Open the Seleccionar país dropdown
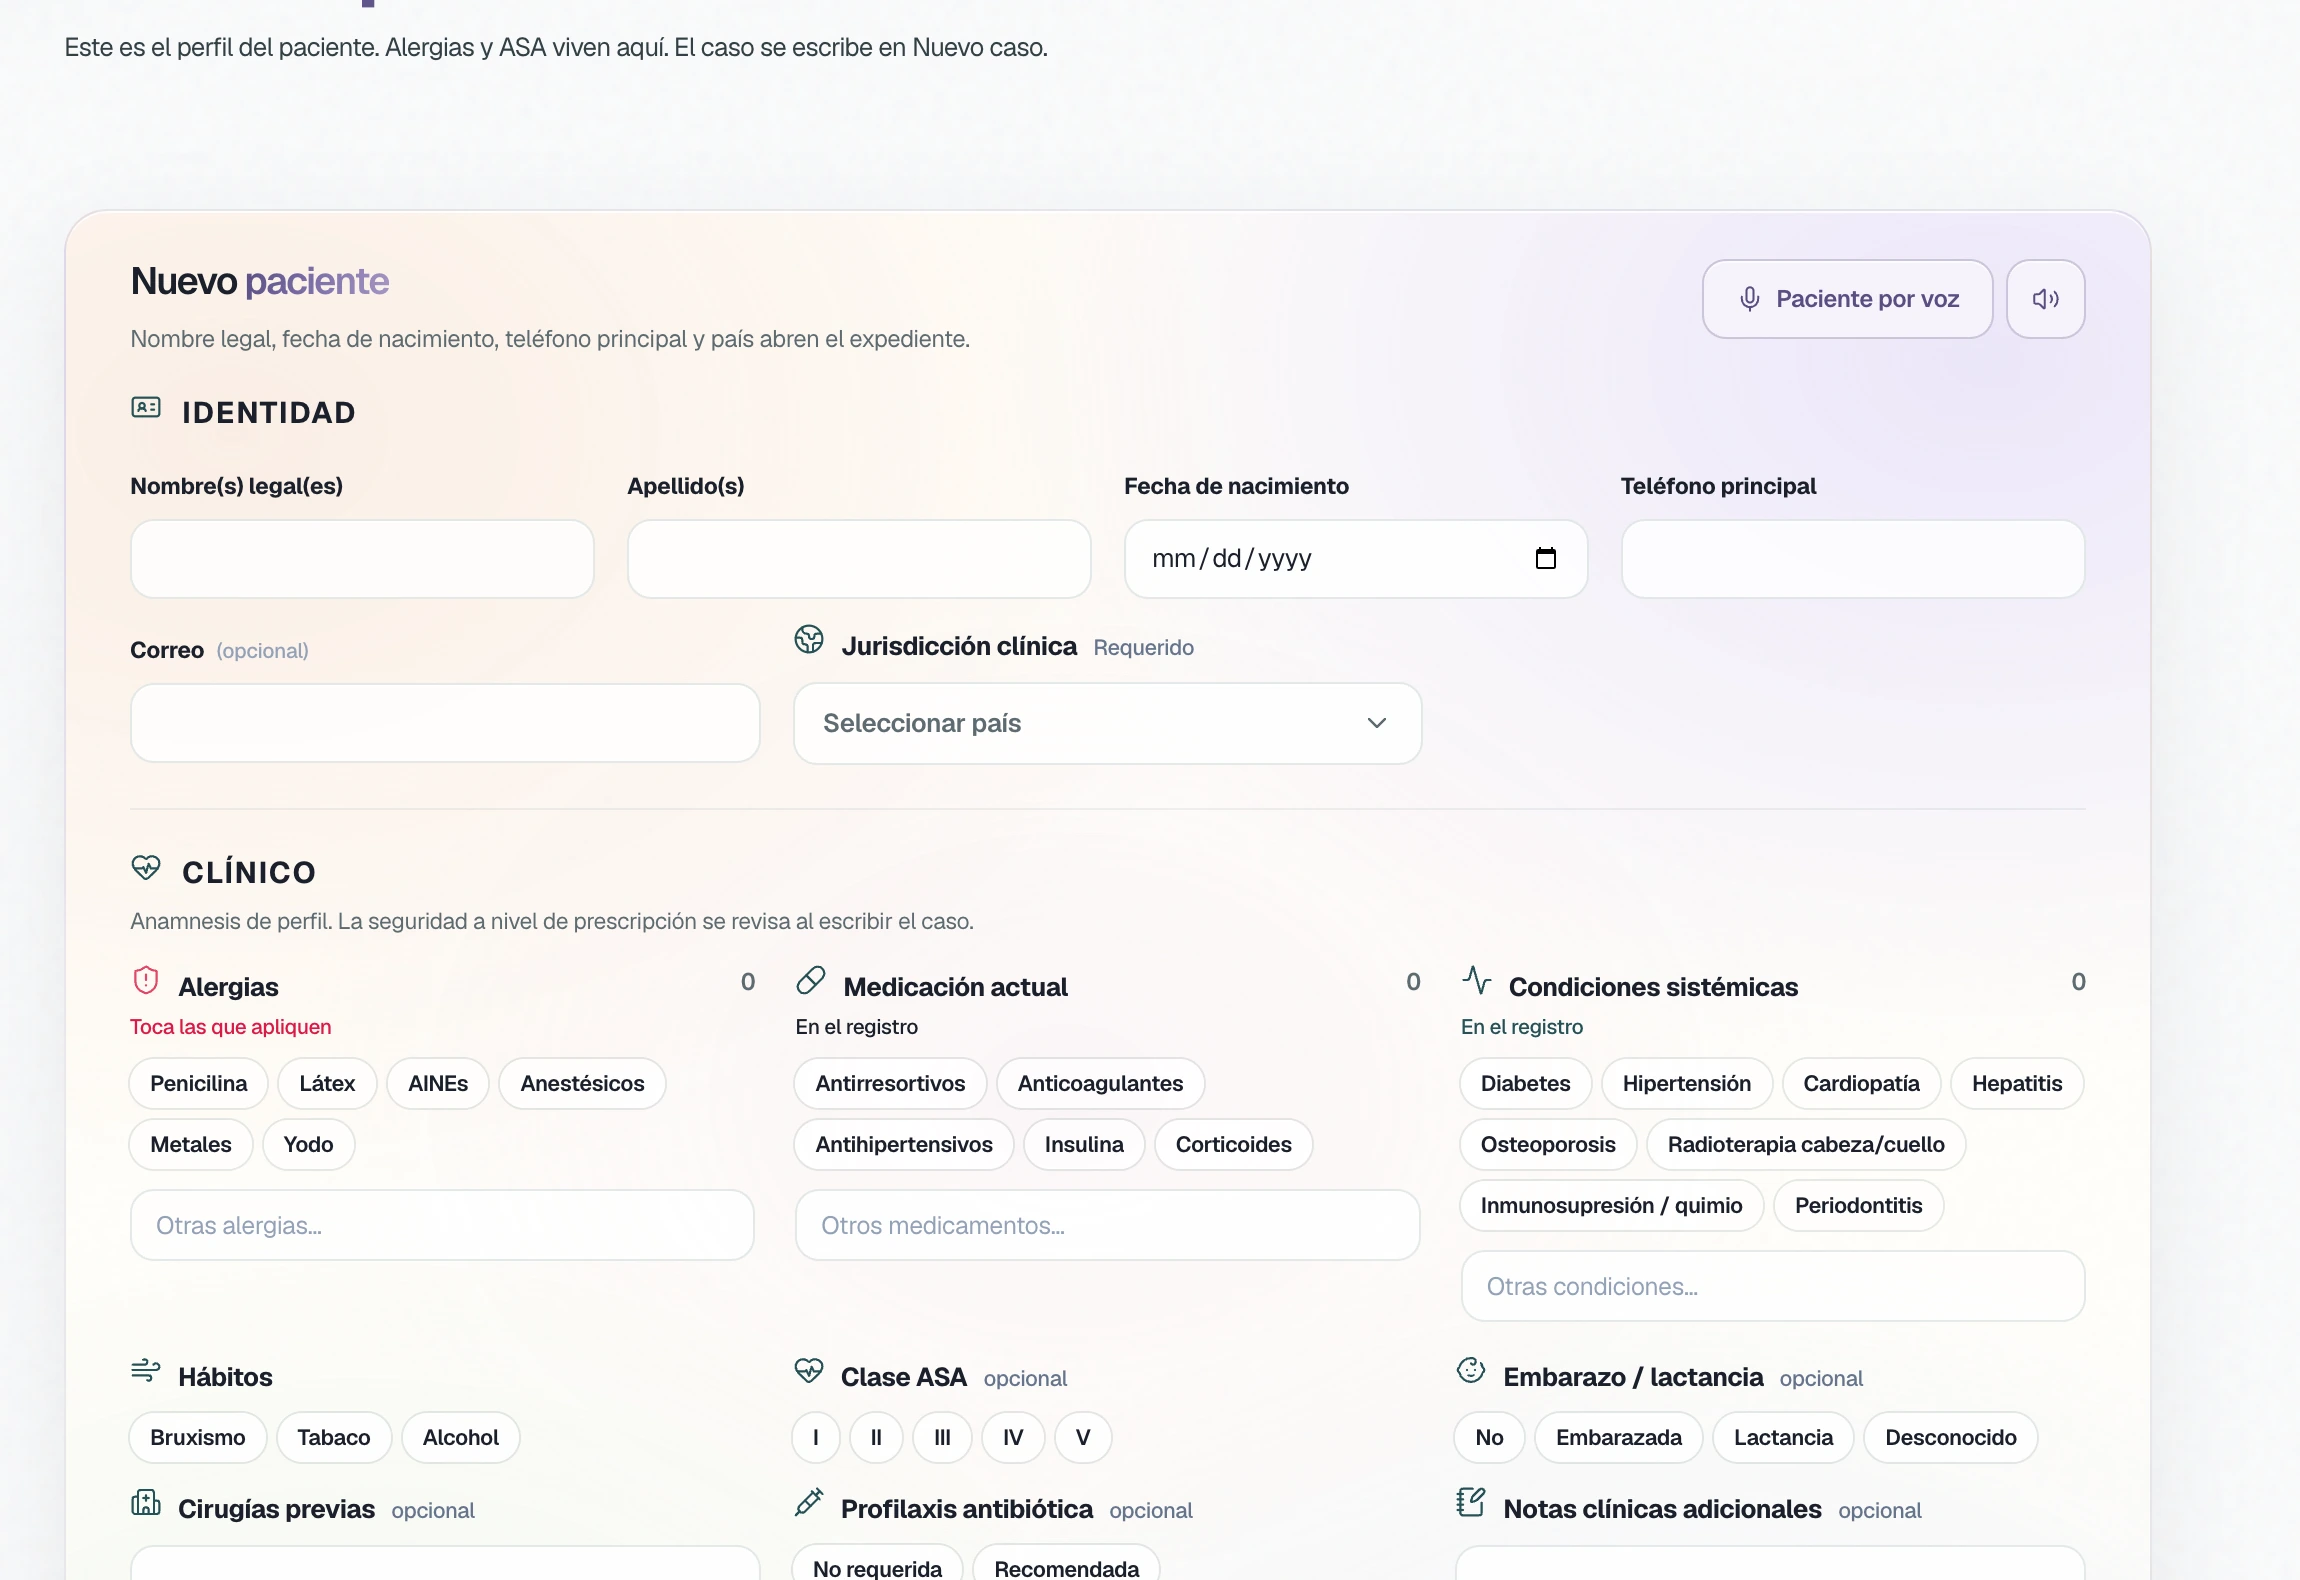 [1107, 723]
